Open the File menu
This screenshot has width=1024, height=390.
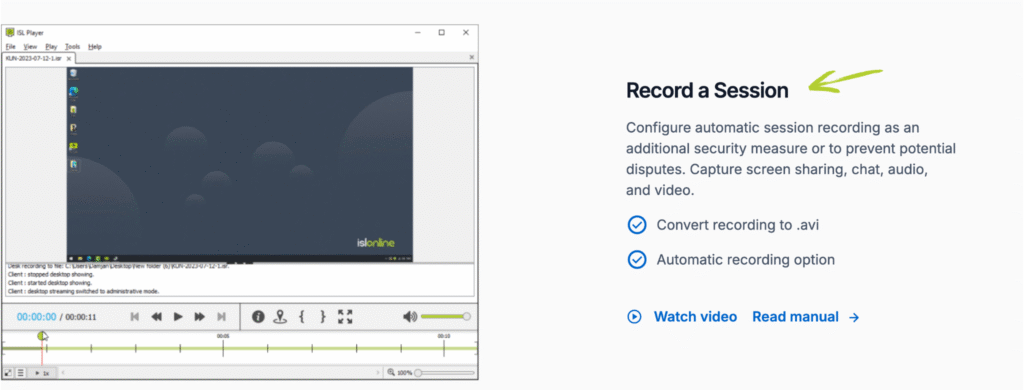(x=10, y=47)
